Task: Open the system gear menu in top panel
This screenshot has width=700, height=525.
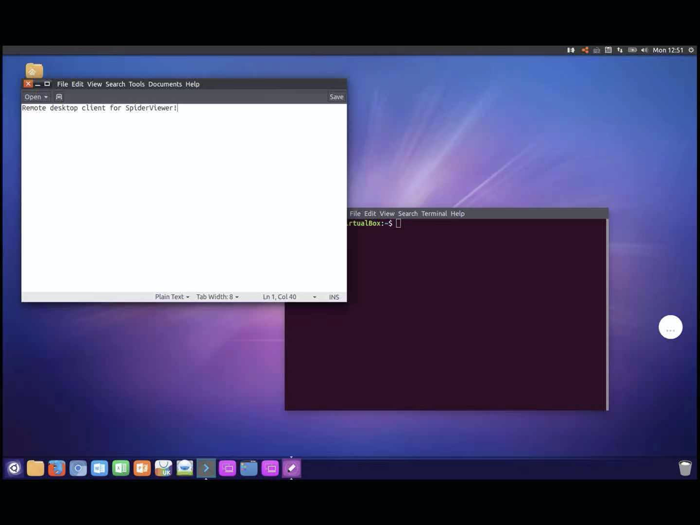Action: 691,50
